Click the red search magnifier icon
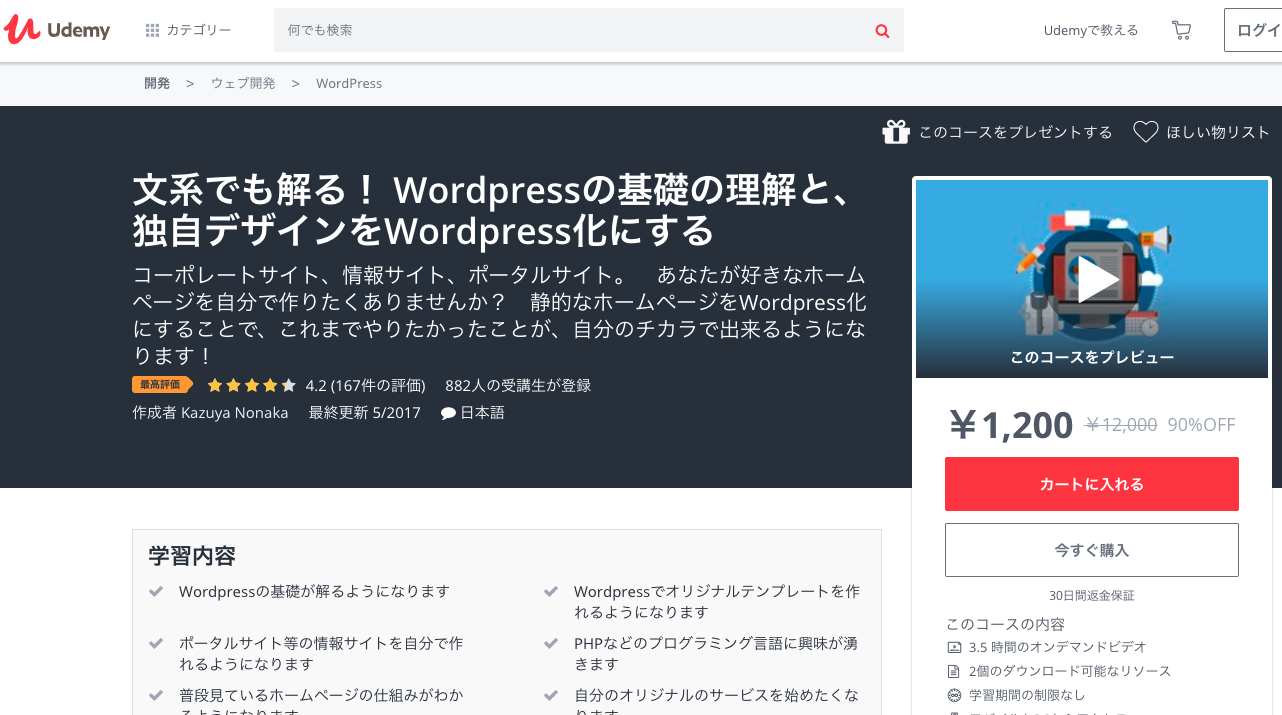This screenshot has width=1282, height=715. coord(882,31)
